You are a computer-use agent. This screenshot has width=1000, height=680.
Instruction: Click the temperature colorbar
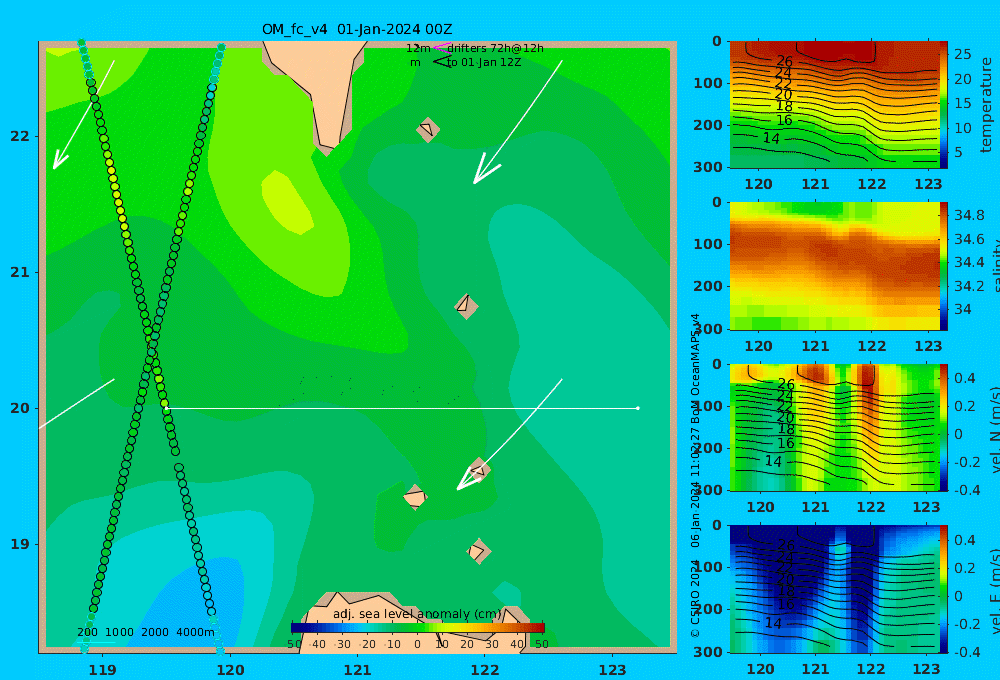coord(943,105)
